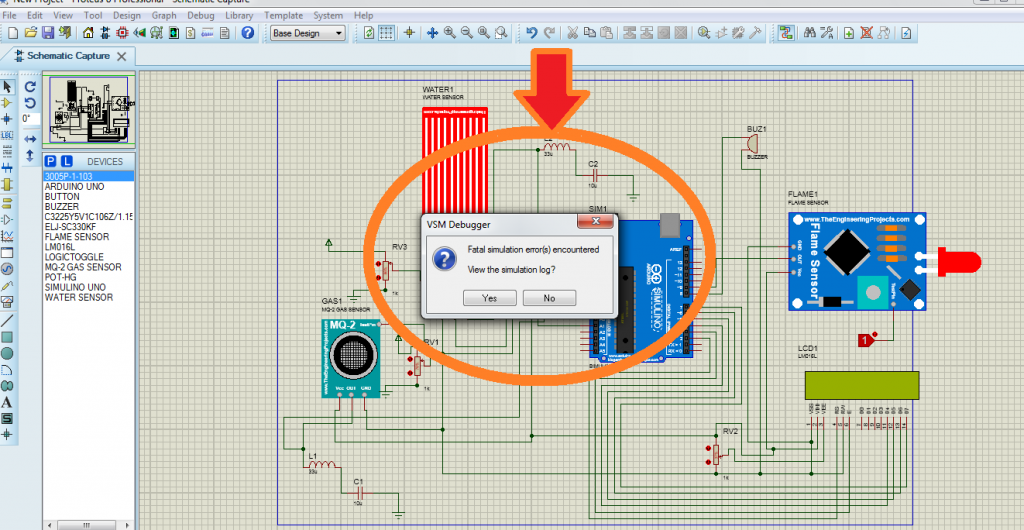The image size is (1024, 530).
Task: Open the File menu
Action: pyautogui.click(x=10, y=15)
